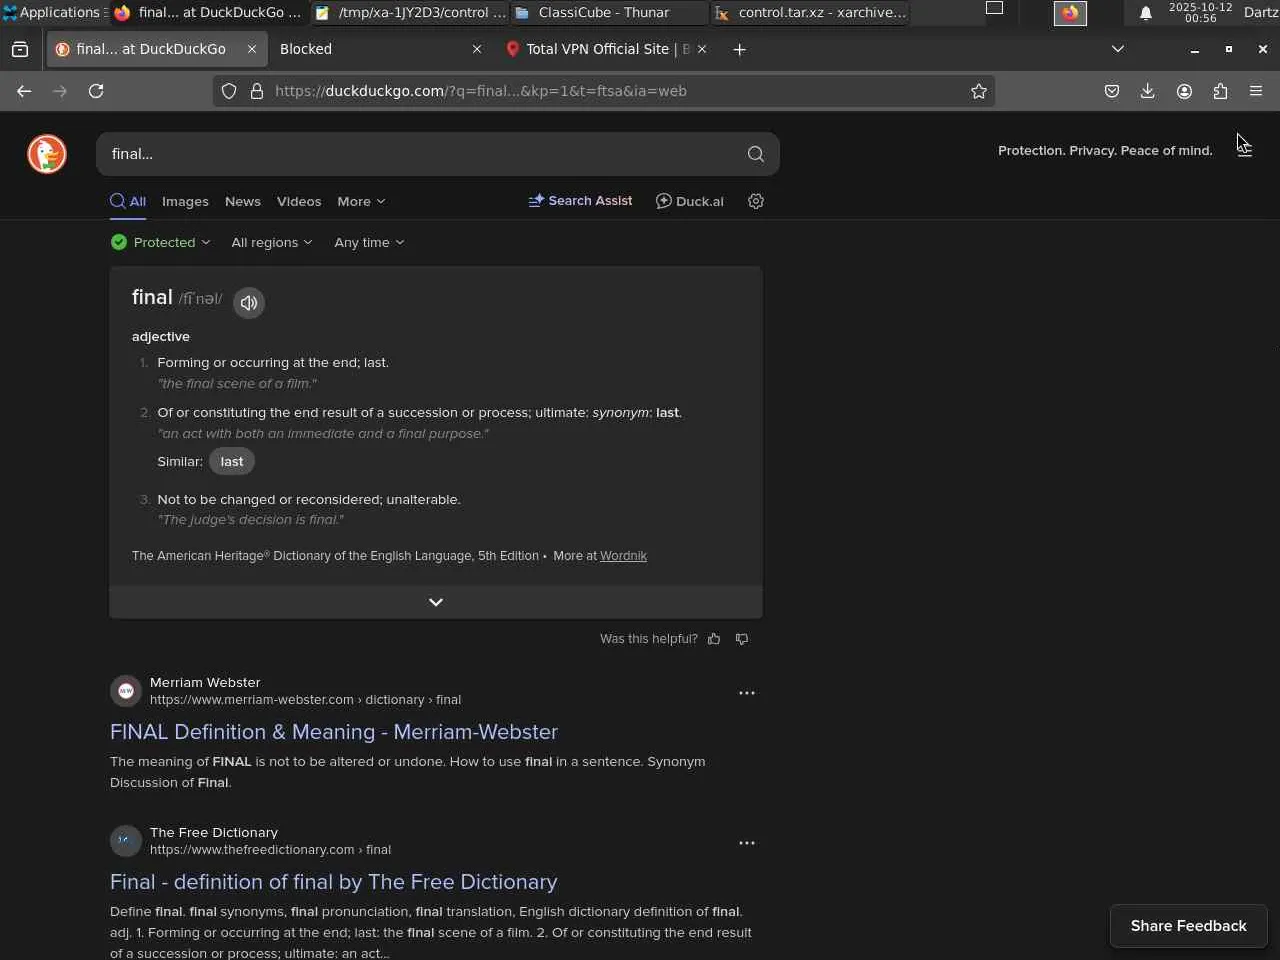Open the Any time filter dropdown
The image size is (1280, 960).
point(369,242)
